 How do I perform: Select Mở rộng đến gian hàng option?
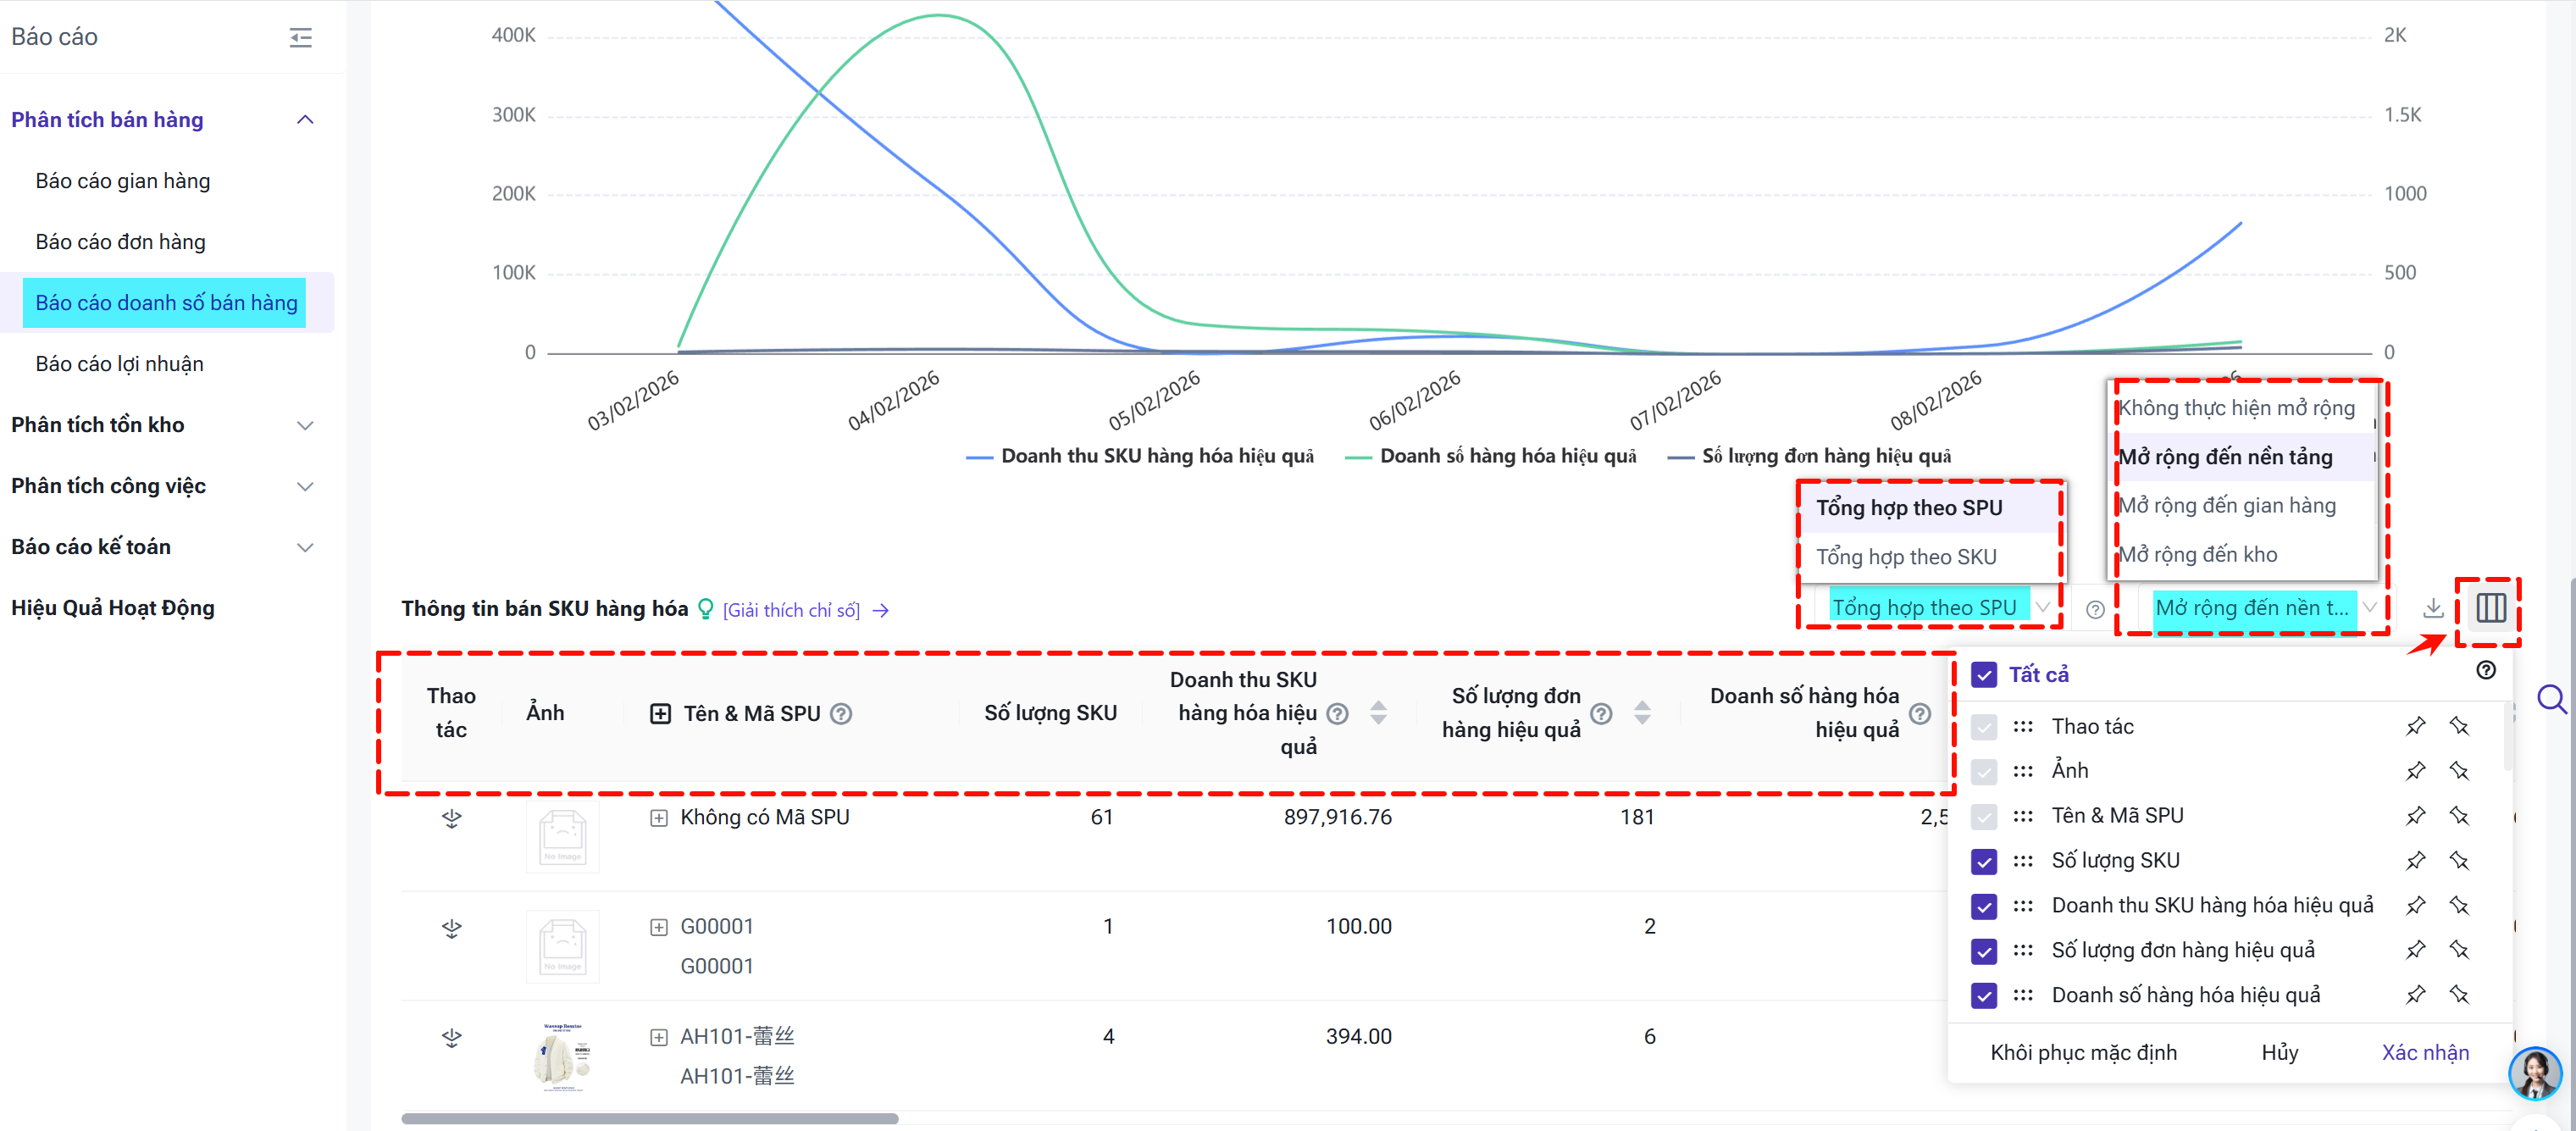pyautogui.click(x=2227, y=506)
